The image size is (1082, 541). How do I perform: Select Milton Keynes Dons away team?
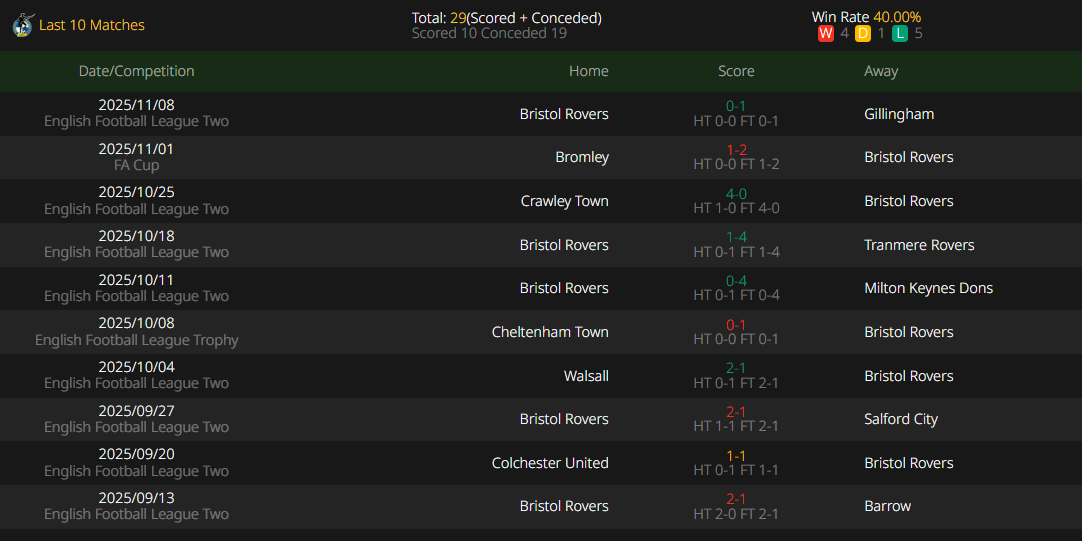pyautogui.click(x=928, y=288)
